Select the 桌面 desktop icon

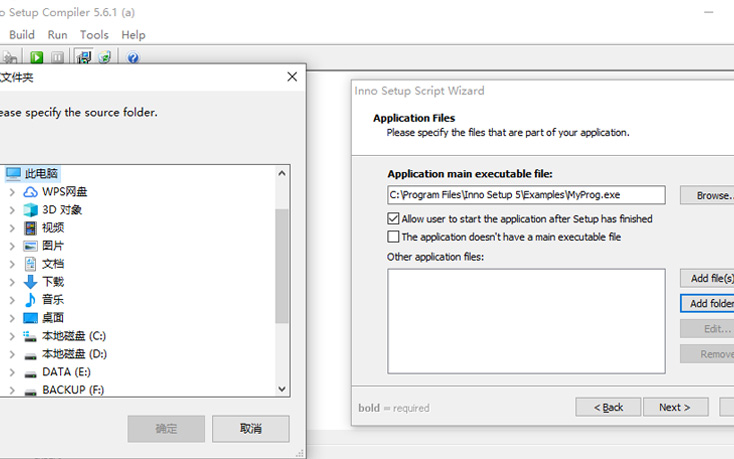tap(30, 318)
